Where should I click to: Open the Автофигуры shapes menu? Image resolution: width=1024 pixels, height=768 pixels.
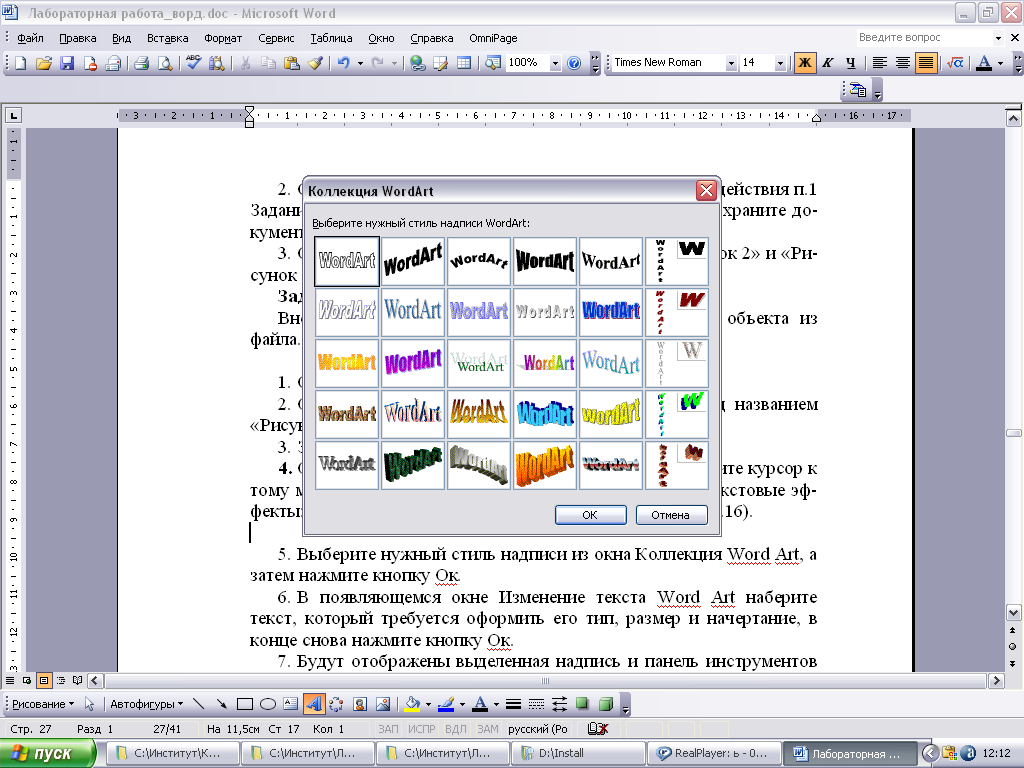[x=146, y=704]
